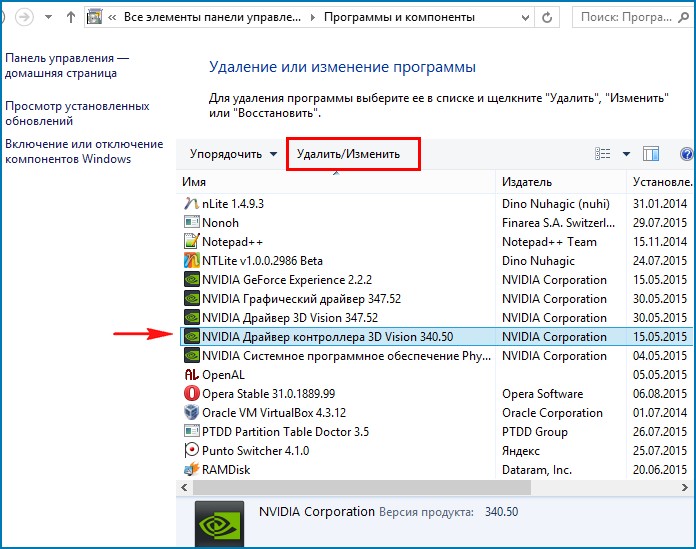Sort by the Издатель column header

tap(561, 182)
